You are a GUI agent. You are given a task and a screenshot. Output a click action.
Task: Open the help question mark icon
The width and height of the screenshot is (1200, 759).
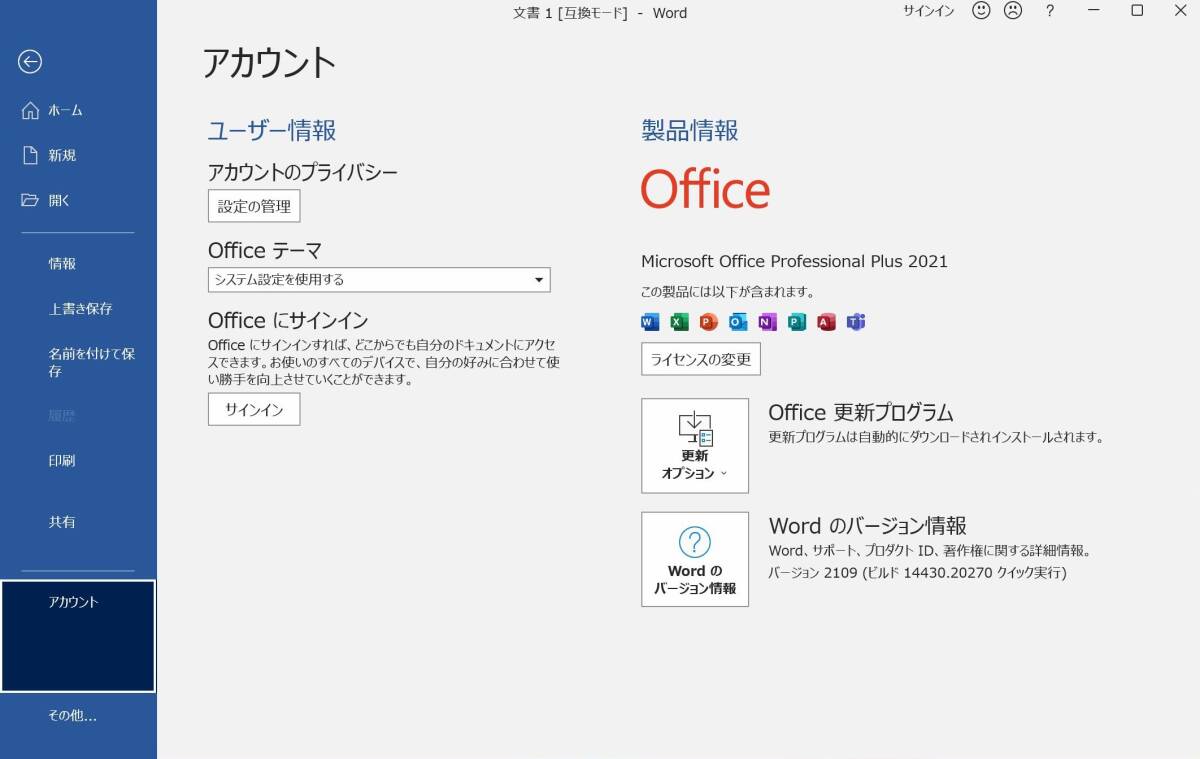pyautogui.click(x=1049, y=11)
